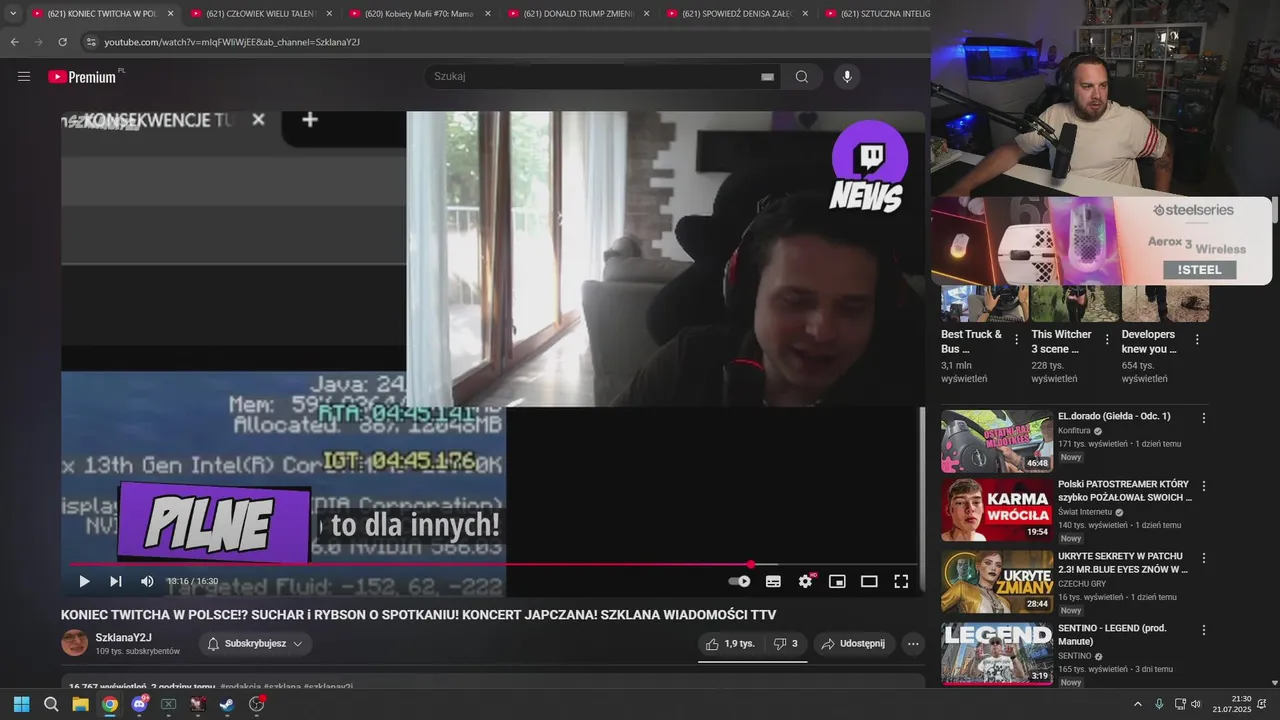Open Best Truck & Bus video title
This screenshot has width=1280, height=720.
(971, 341)
